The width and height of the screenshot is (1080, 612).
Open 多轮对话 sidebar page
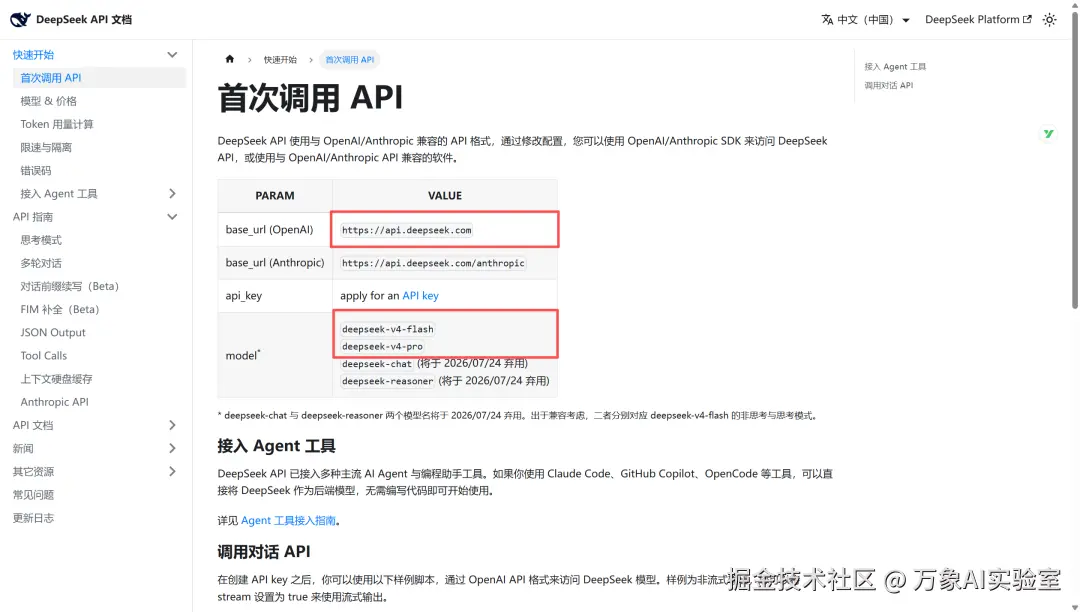coord(41,263)
